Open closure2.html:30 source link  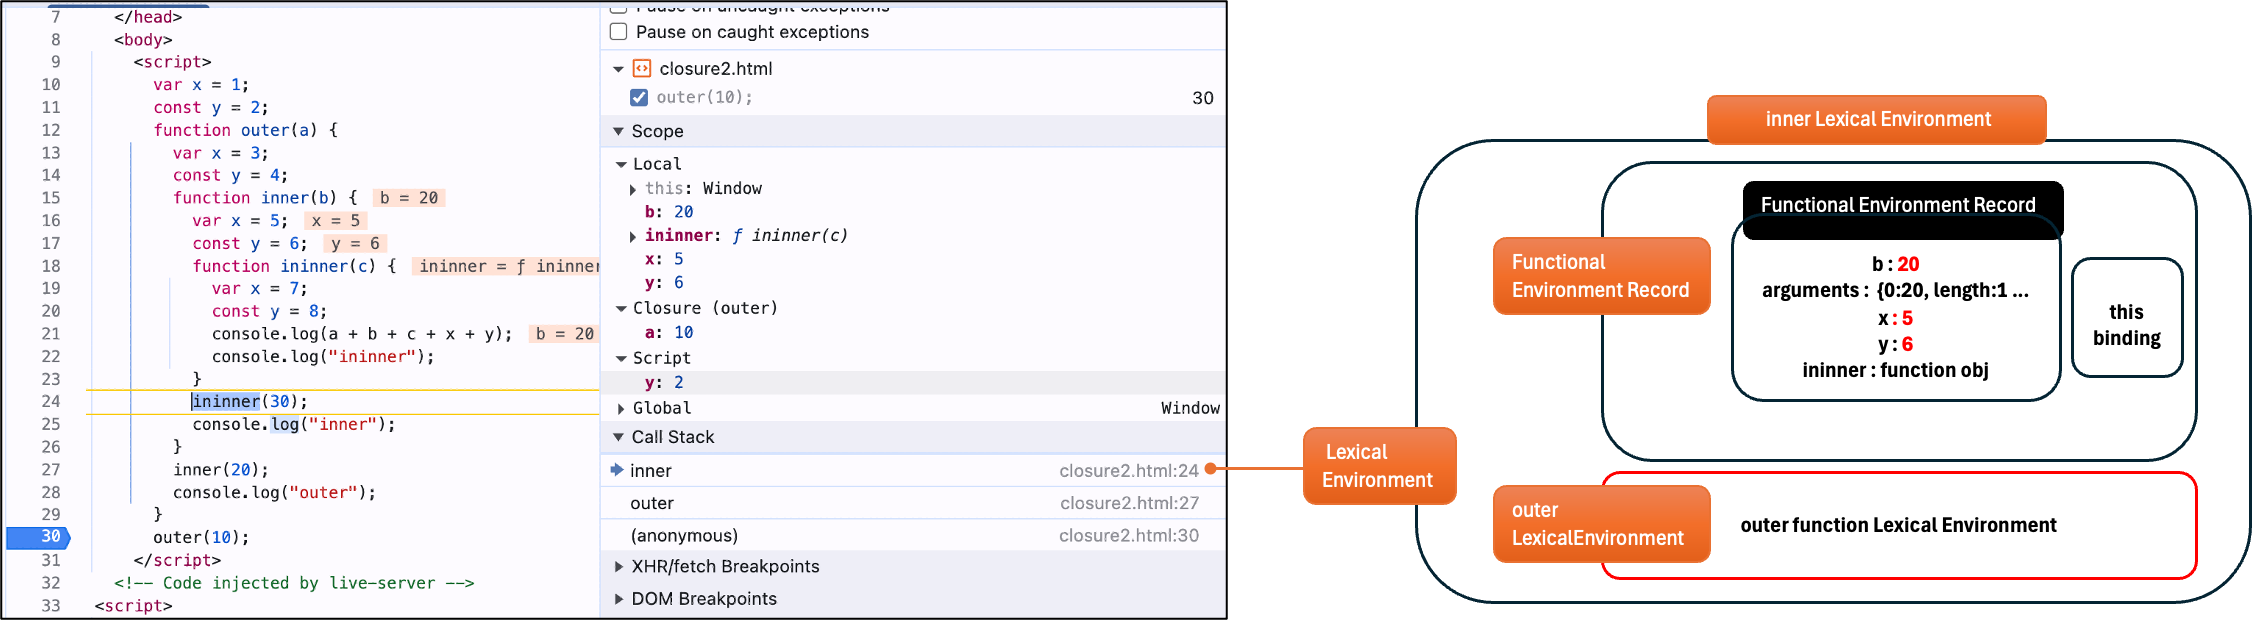click(x=1129, y=535)
